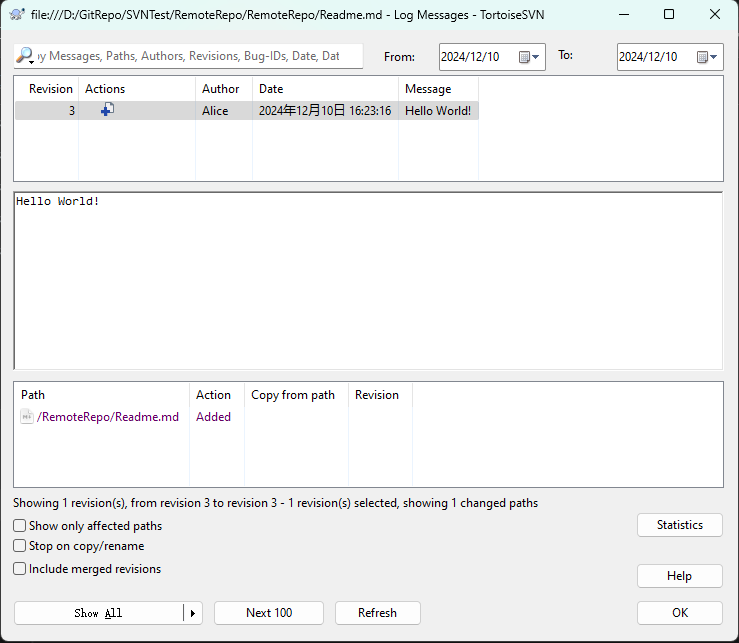Click the added-file action icon for revision 3
Image resolution: width=739 pixels, height=643 pixels.
(x=107, y=110)
